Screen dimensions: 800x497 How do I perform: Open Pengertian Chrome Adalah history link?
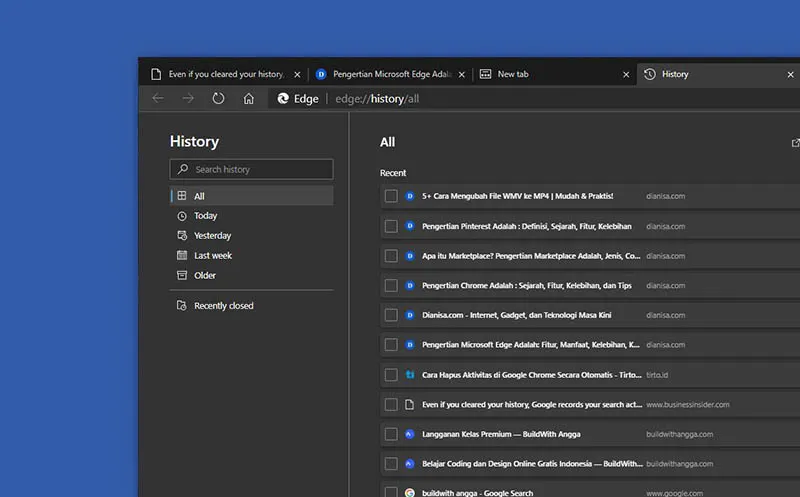tap(527, 286)
